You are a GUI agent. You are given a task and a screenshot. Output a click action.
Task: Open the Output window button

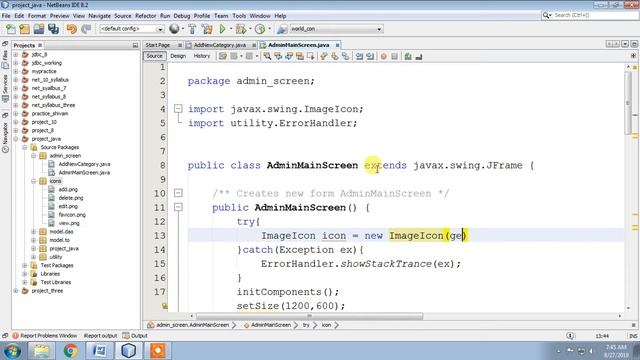point(136,336)
